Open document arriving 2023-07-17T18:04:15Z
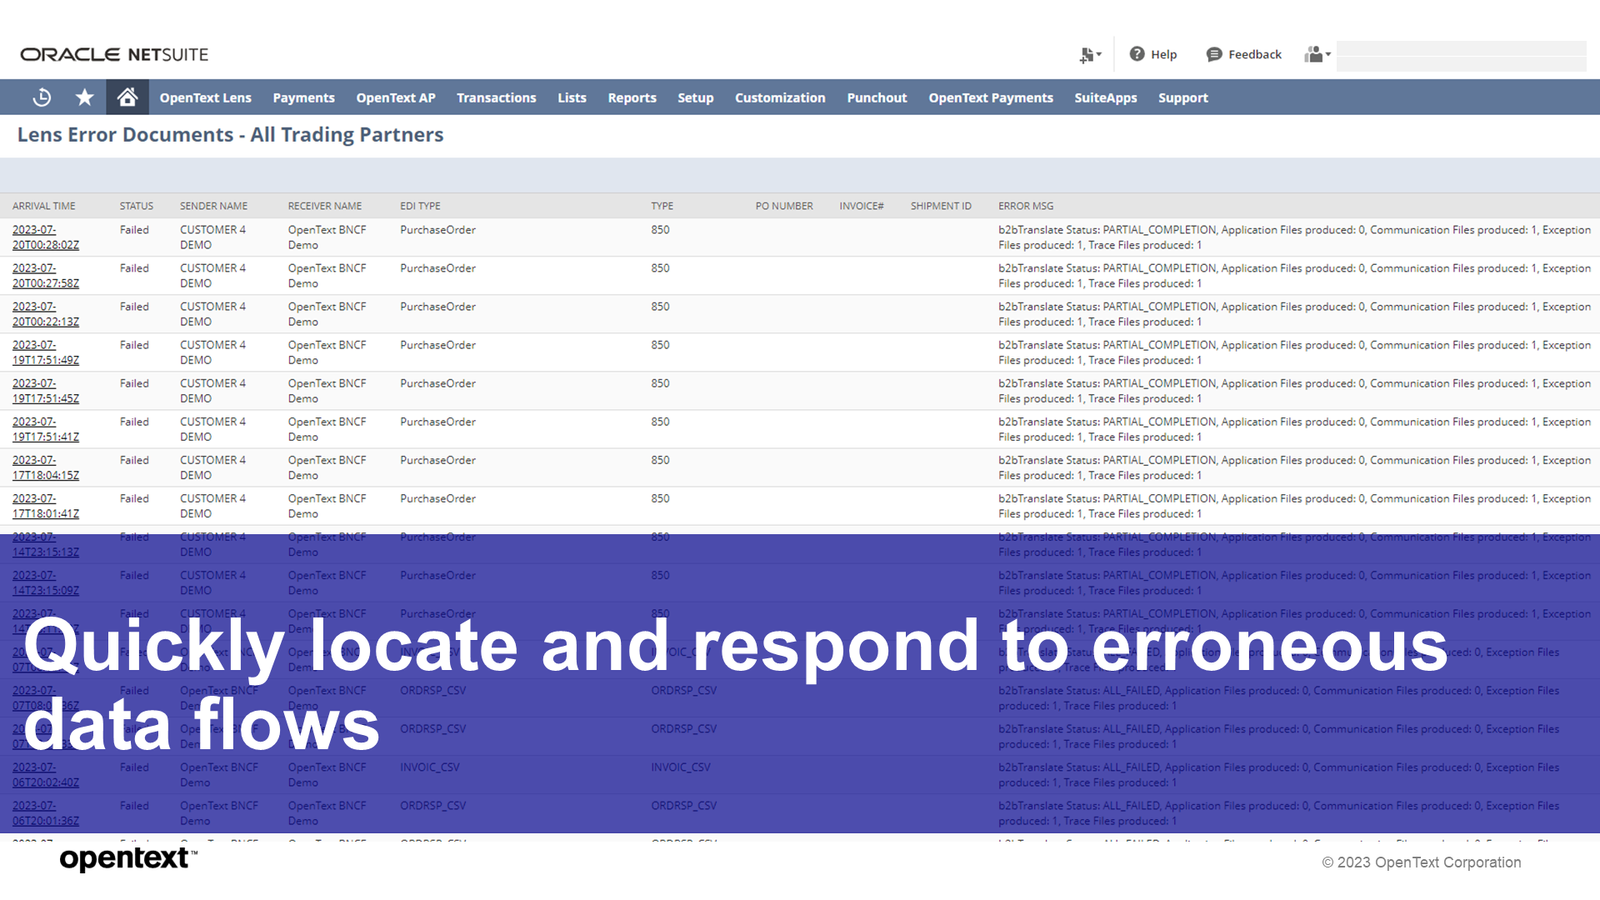Viewport: 1600px width, 900px height. (x=45, y=468)
